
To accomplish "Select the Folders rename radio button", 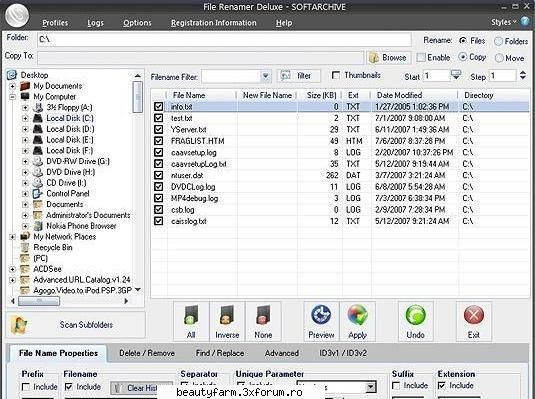I will coord(498,41).
